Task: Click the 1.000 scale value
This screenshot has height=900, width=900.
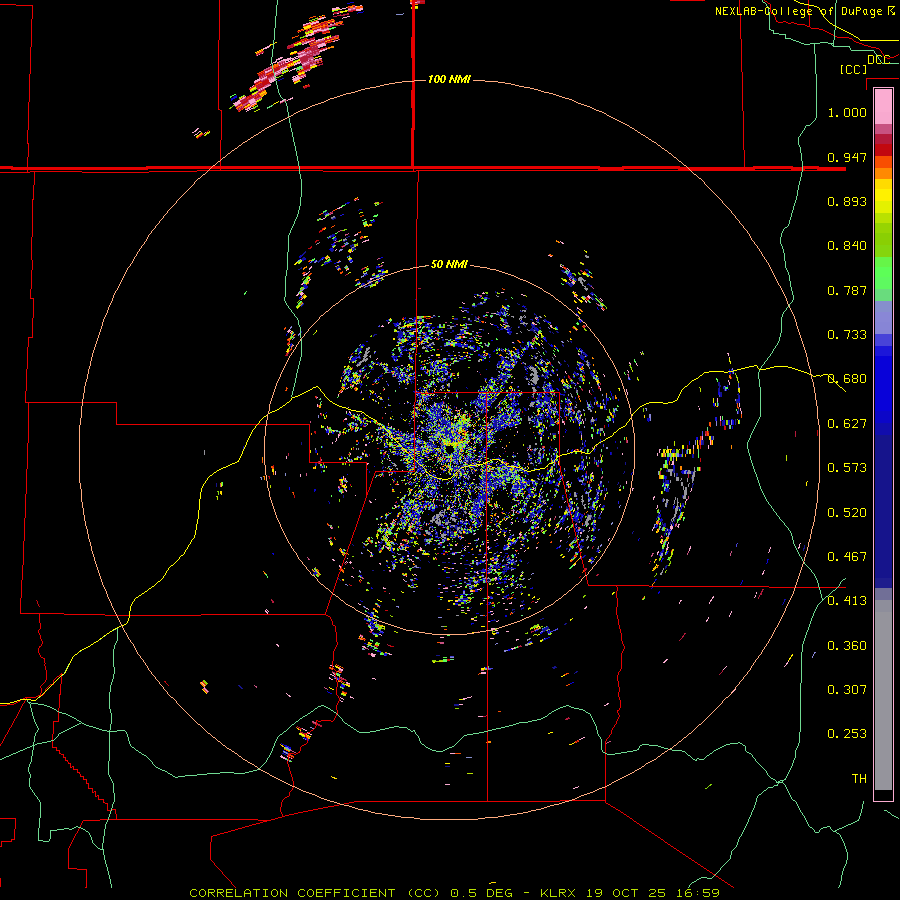Action: (847, 112)
